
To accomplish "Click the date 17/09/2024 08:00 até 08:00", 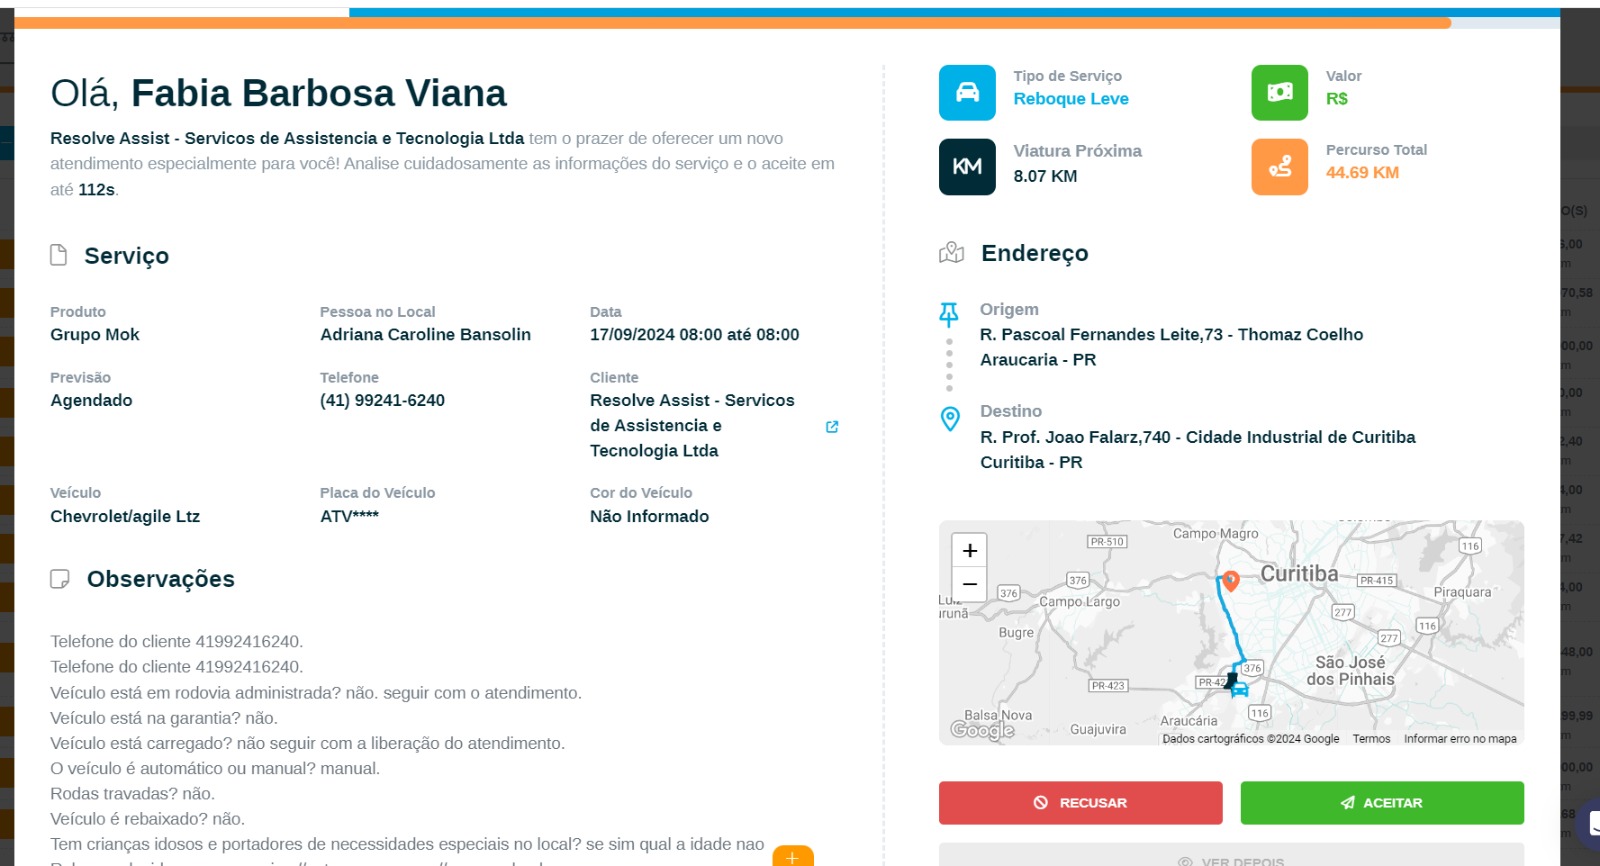I will 694,335.
